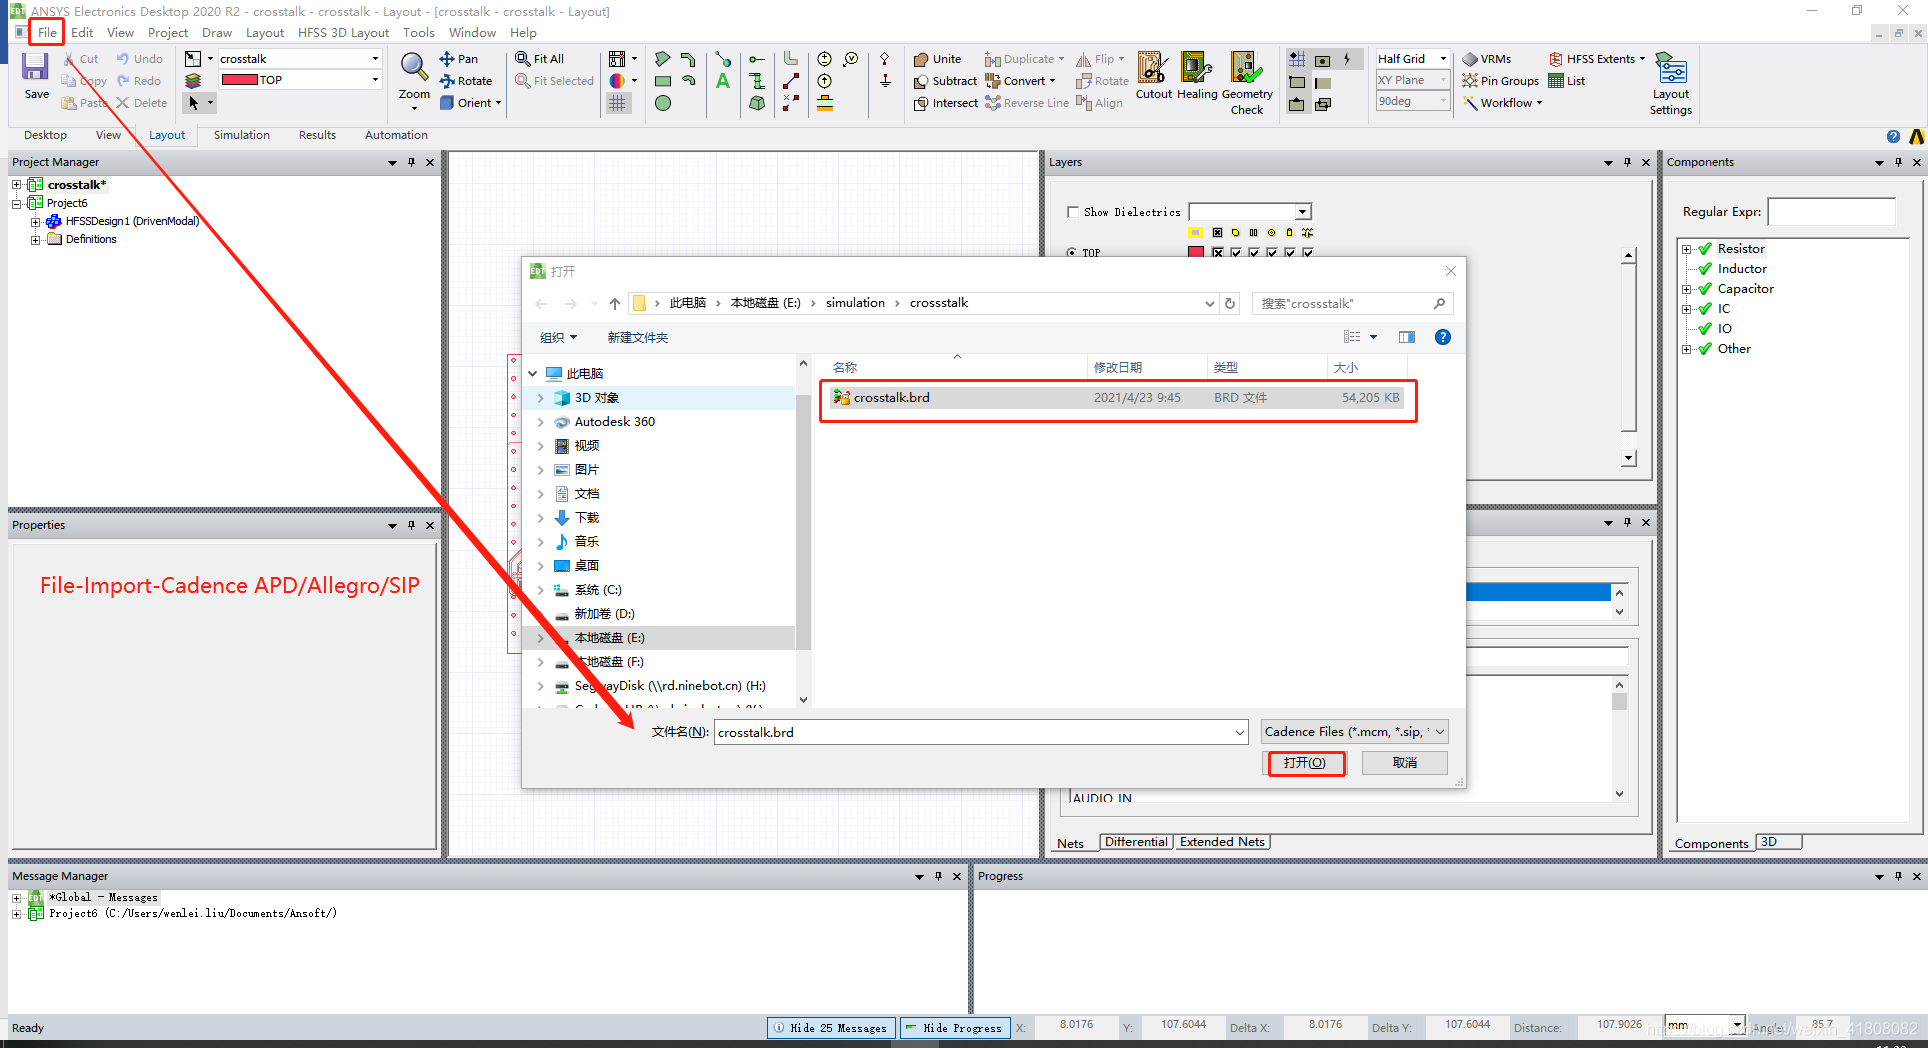
Task: Expand the Resistor tree node
Action: 1686,249
